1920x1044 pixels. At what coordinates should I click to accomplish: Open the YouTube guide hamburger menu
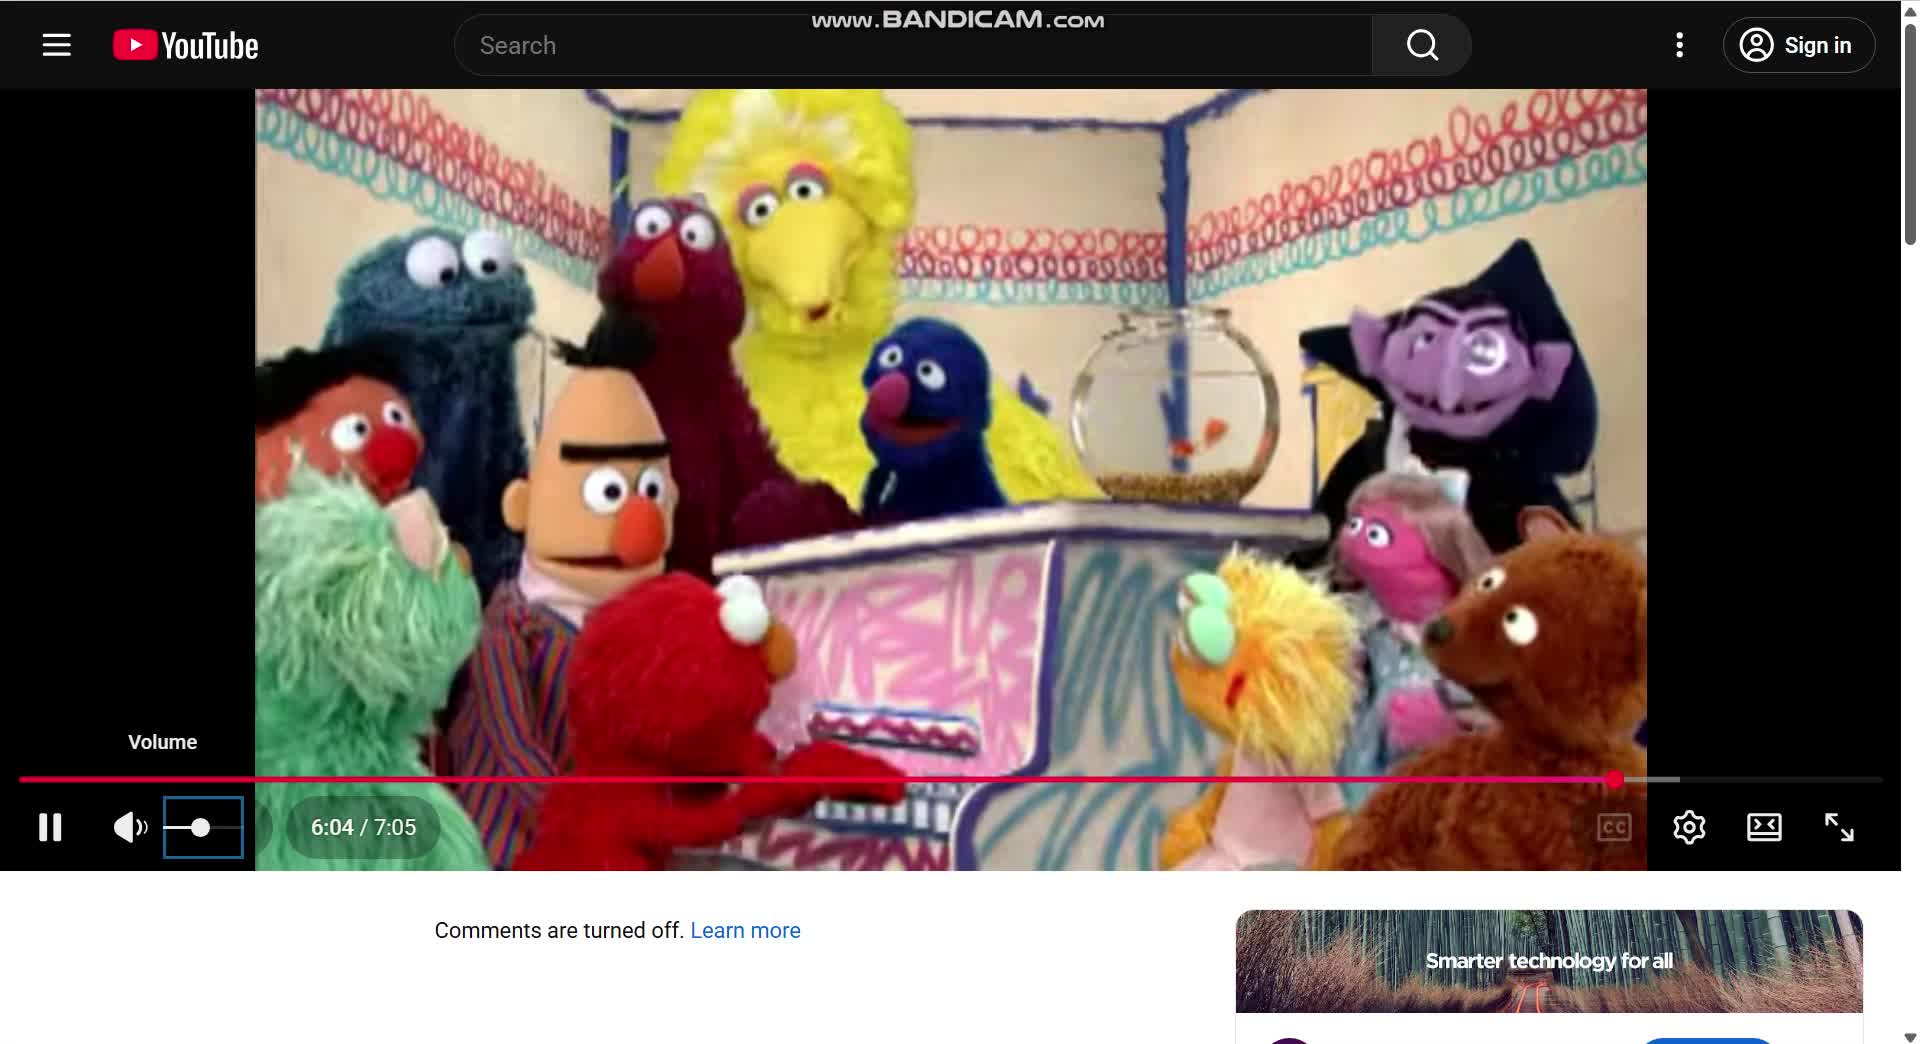[x=57, y=45]
